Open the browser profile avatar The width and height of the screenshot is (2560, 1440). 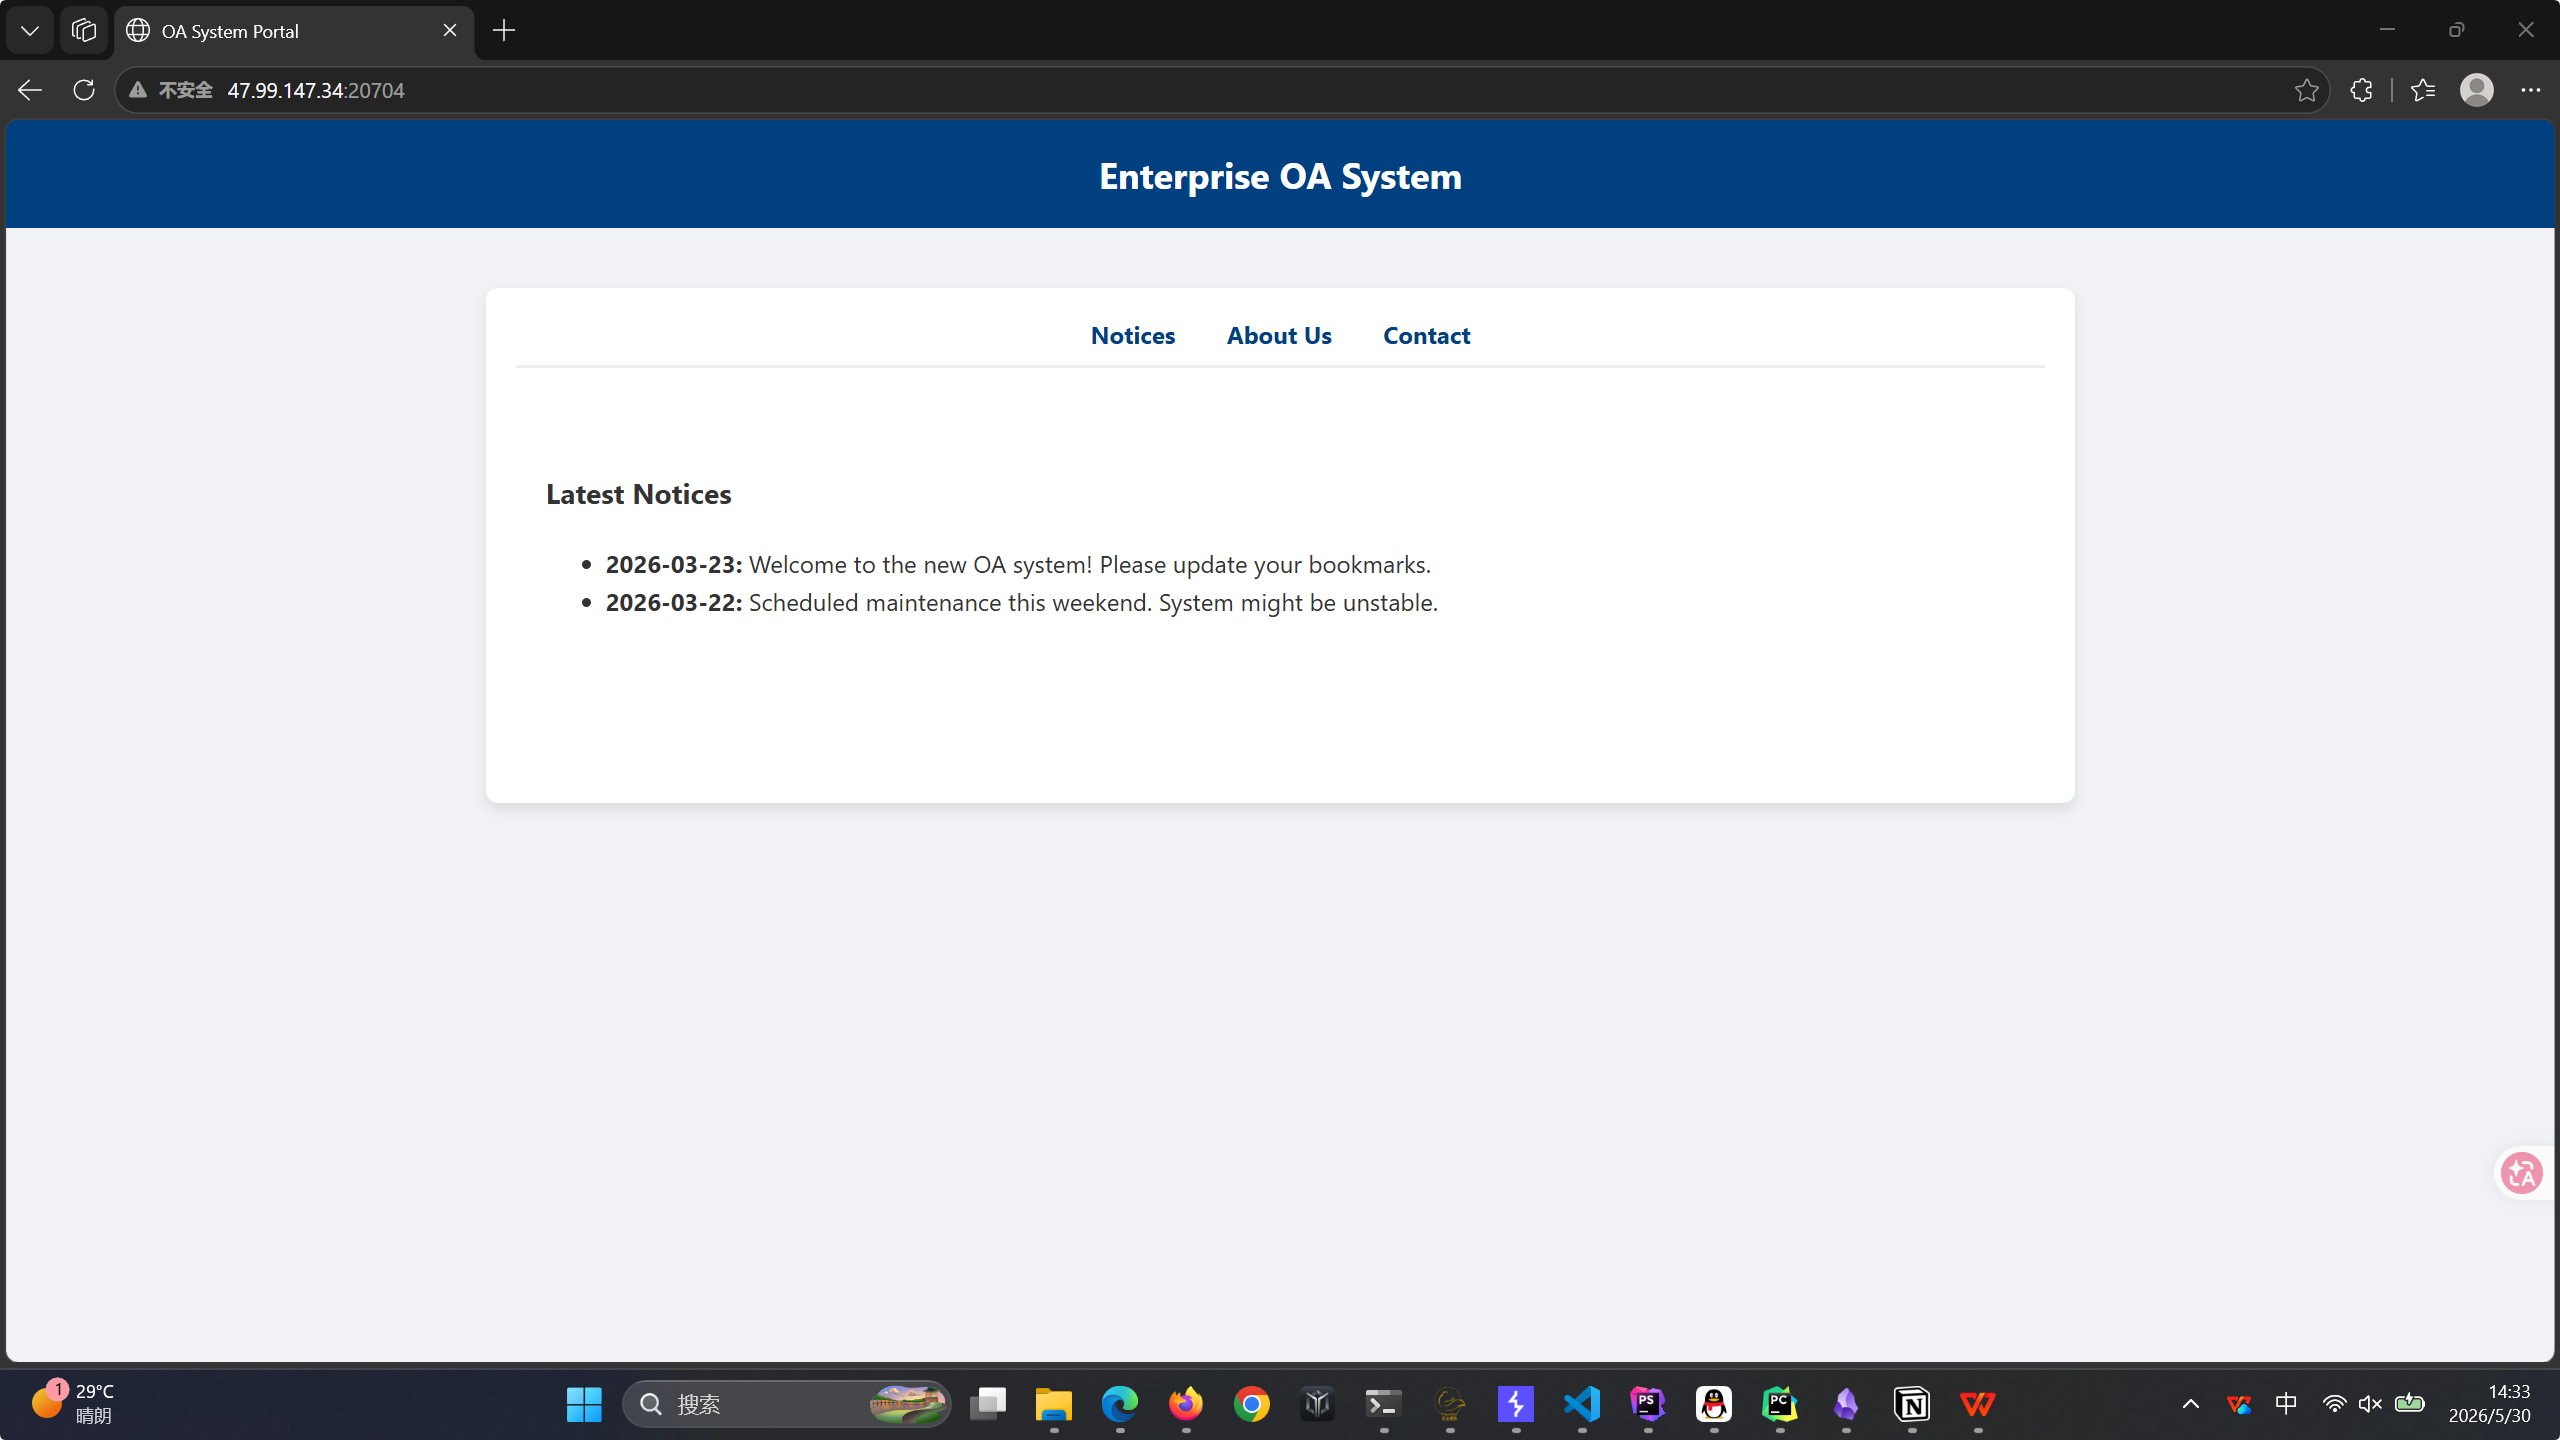coord(2476,90)
